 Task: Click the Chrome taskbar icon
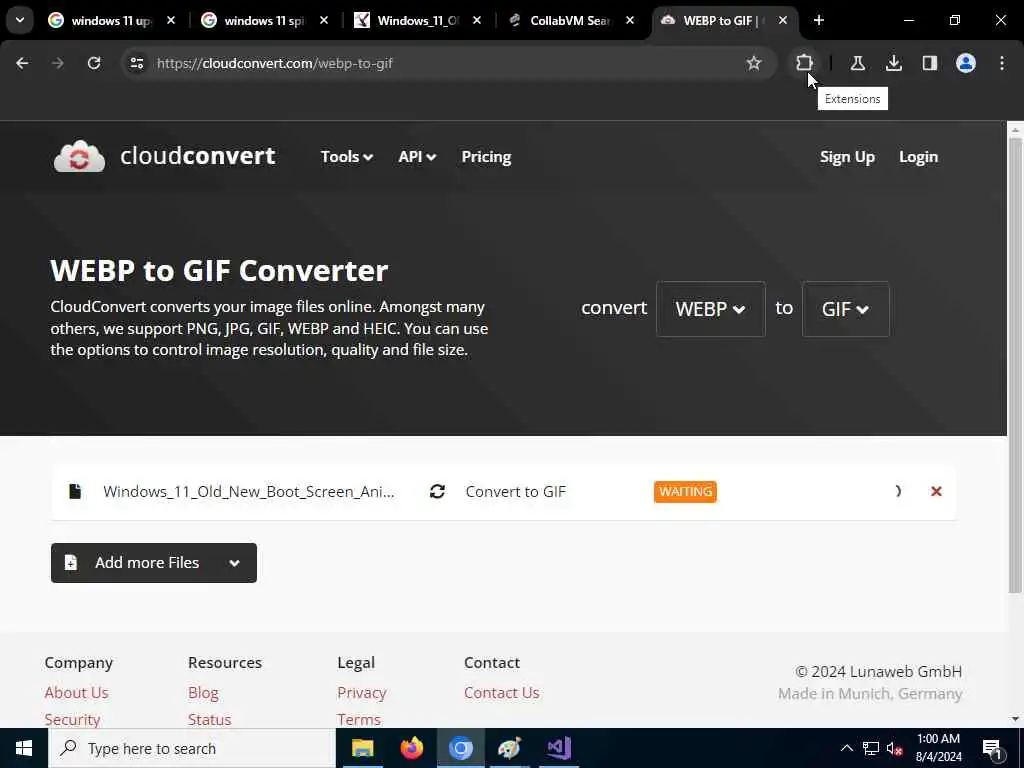[460, 748]
